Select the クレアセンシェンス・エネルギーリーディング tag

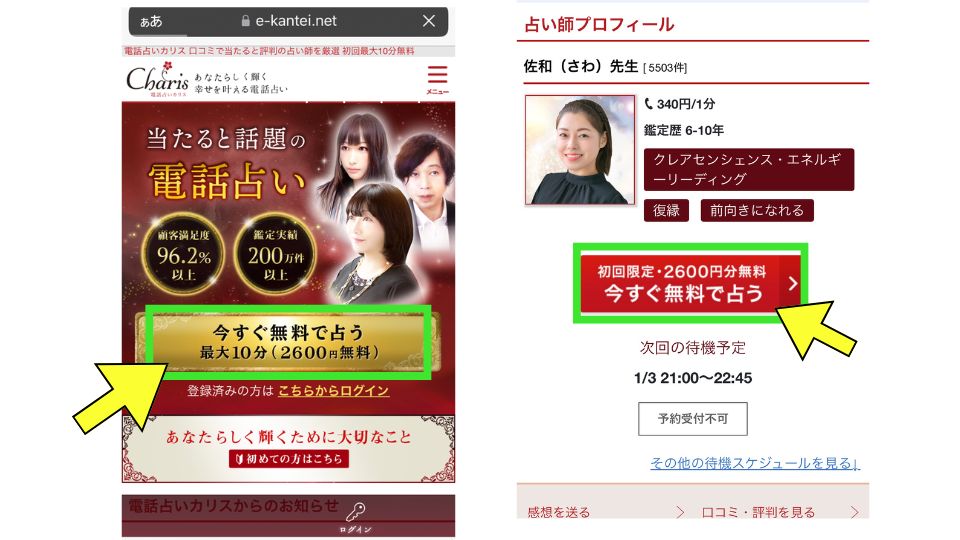[749, 170]
